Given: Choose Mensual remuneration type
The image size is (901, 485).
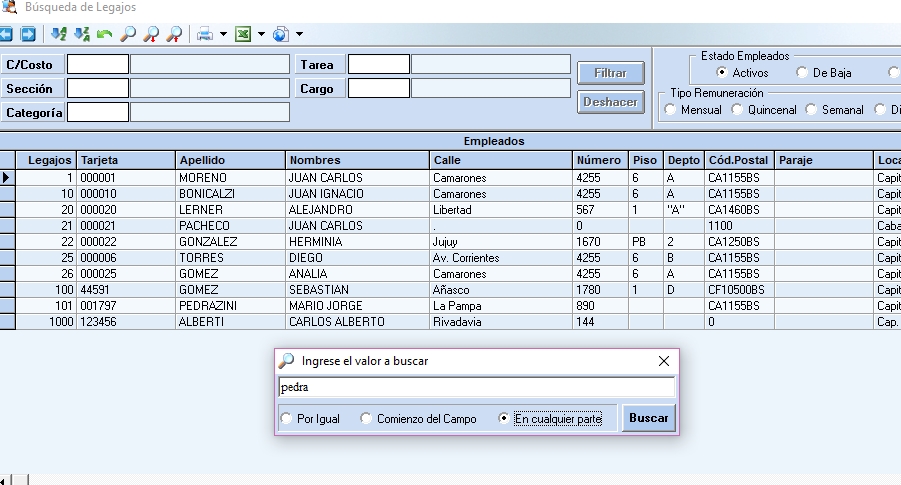Looking at the screenshot, I should point(670,109).
